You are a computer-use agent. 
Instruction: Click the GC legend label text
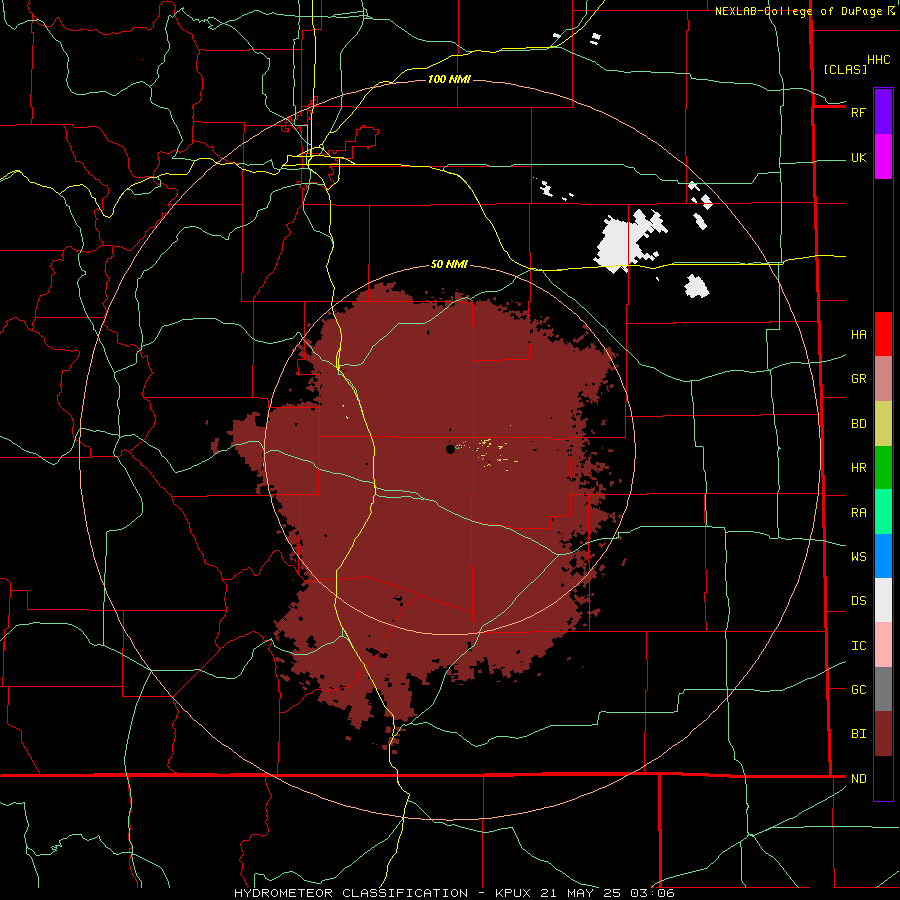pyautogui.click(x=858, y=690)
